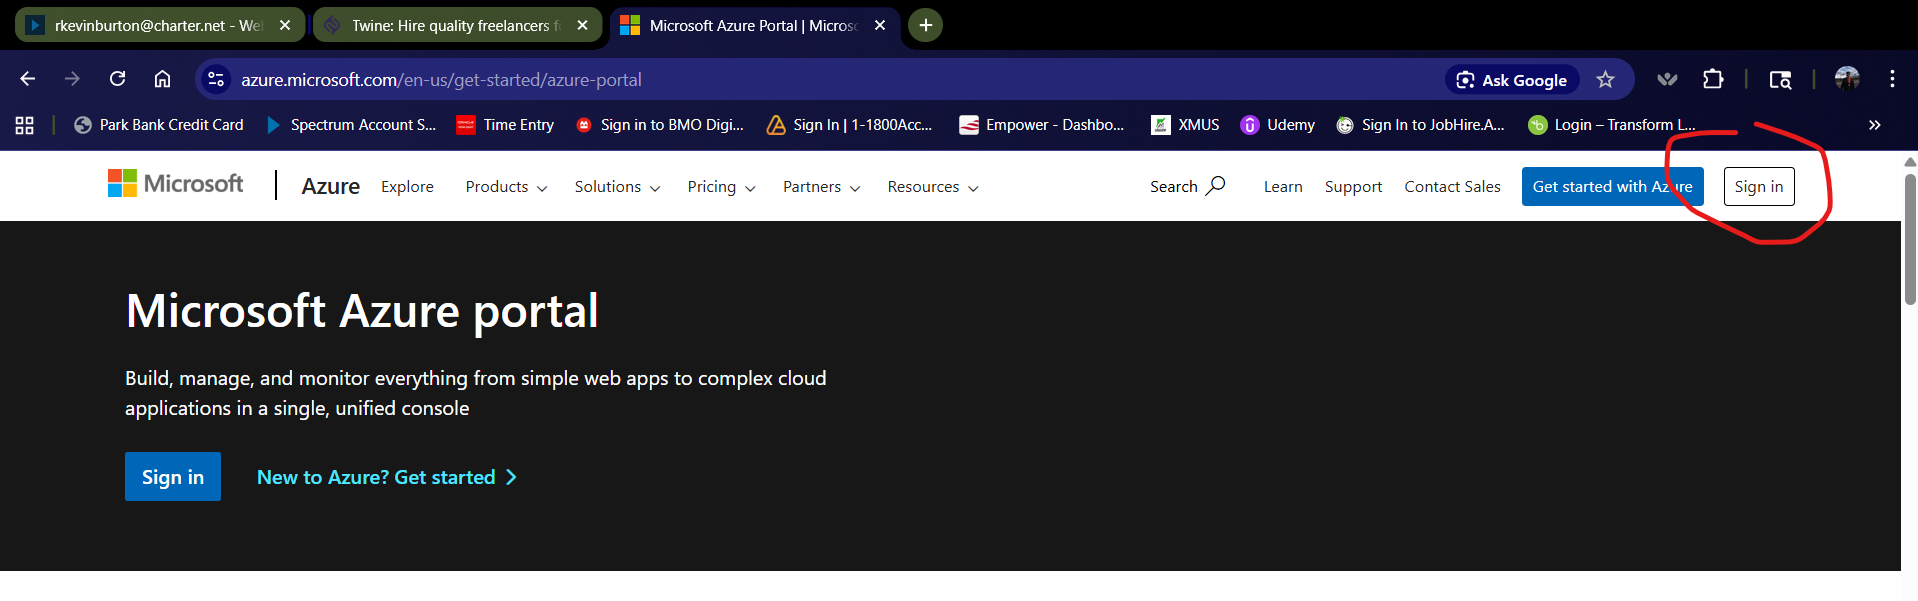1918x601 pixels.
Task: Open the Chrome three-dot menu
Action: pyautogui.click(x=1892, y=79)
